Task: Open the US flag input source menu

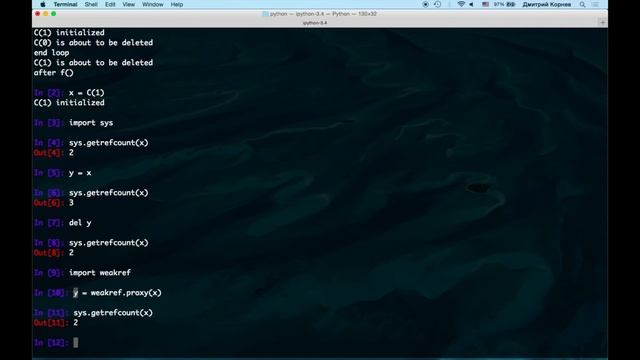Action: pyautogui.click(x=485, y=4)
